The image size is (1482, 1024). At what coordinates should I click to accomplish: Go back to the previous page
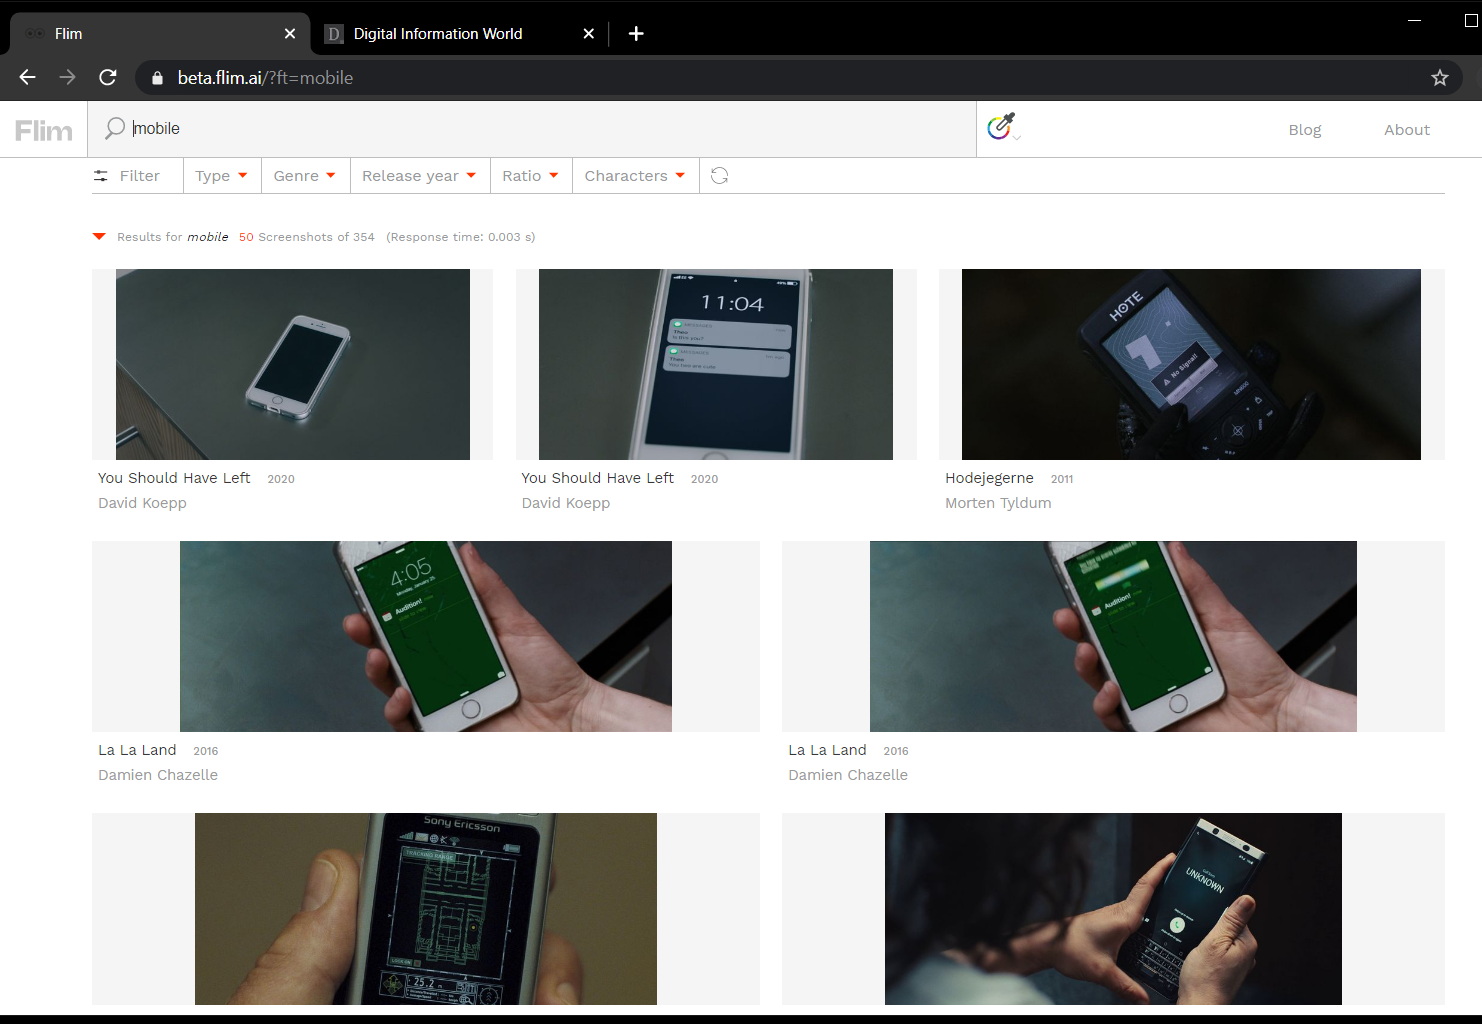pos(27,77)
